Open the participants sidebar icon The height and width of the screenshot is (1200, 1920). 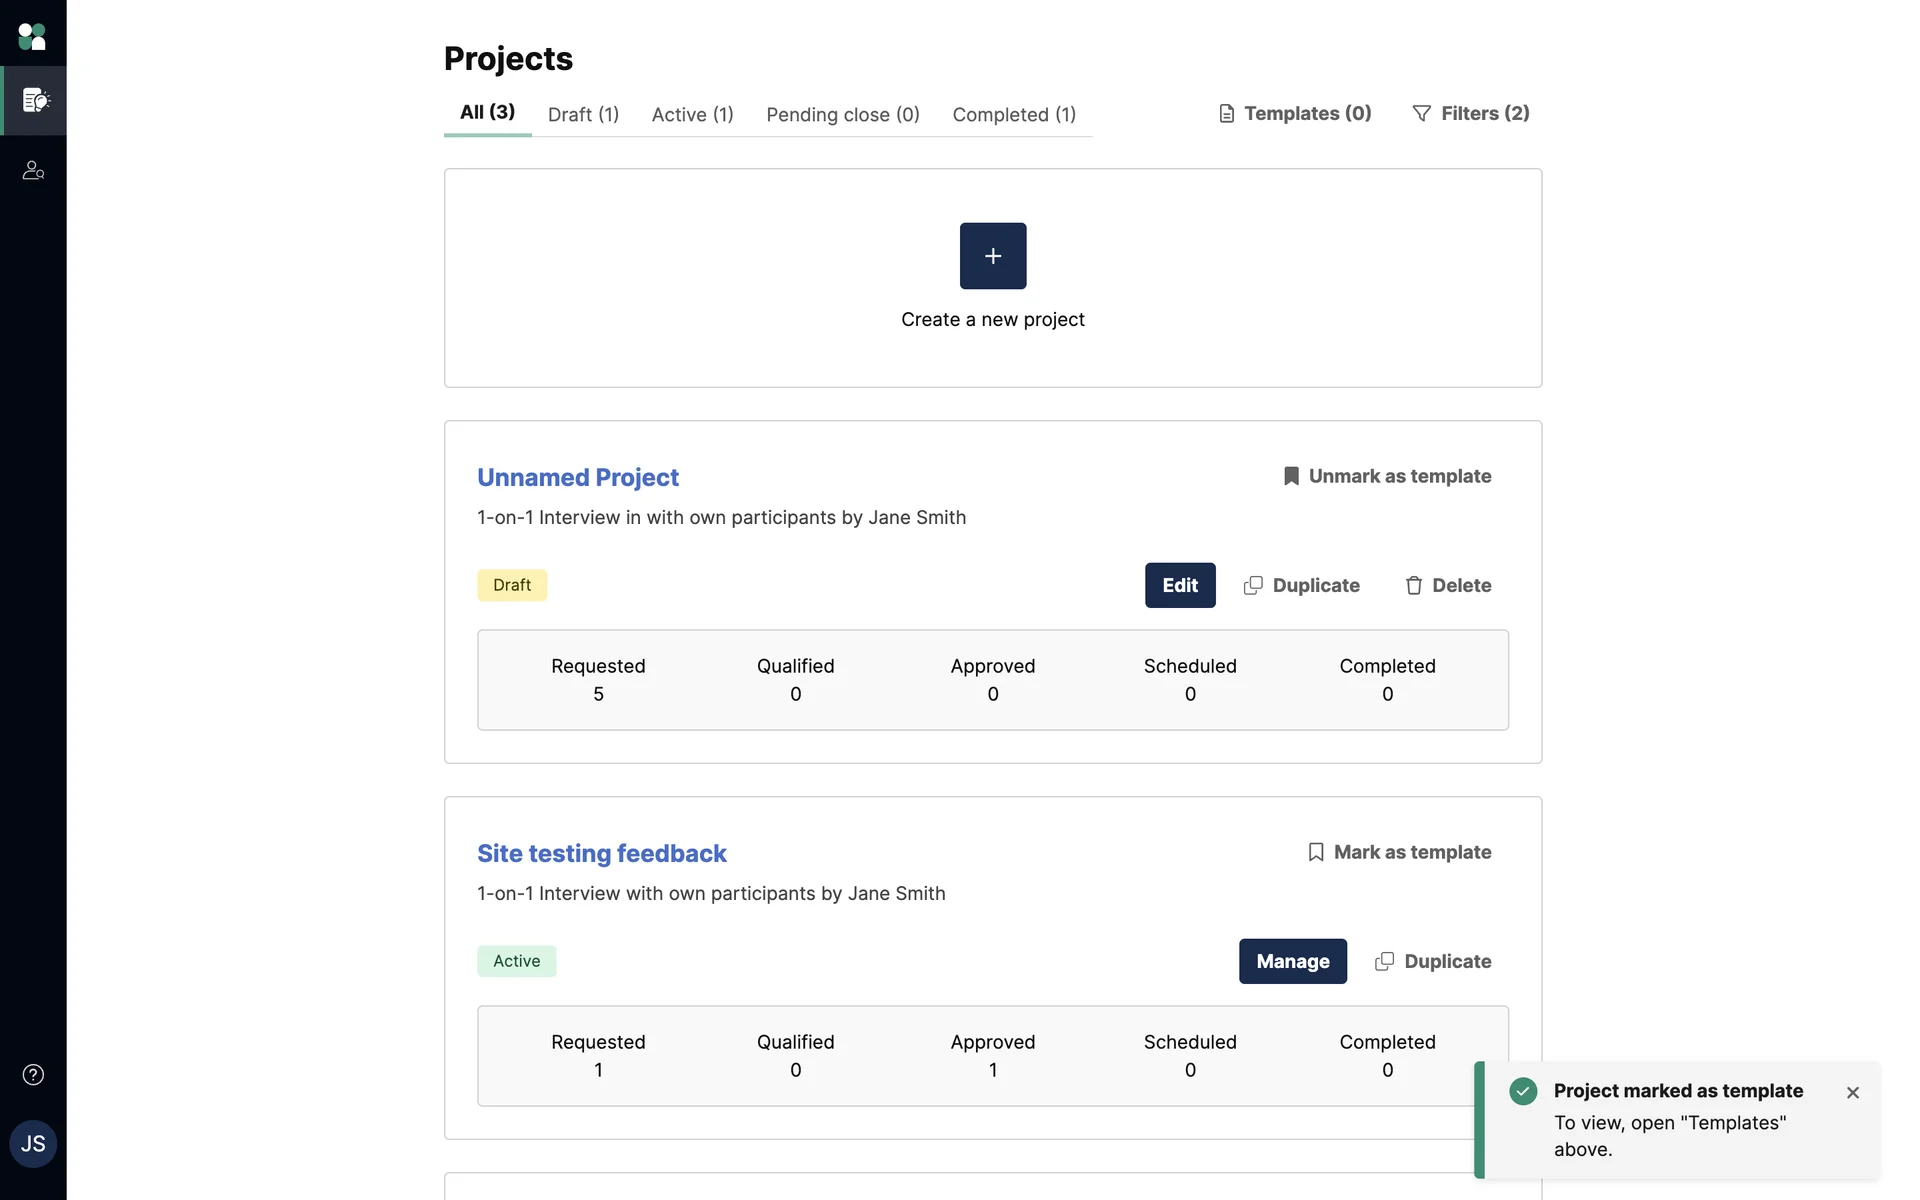[x=33, y=170]
